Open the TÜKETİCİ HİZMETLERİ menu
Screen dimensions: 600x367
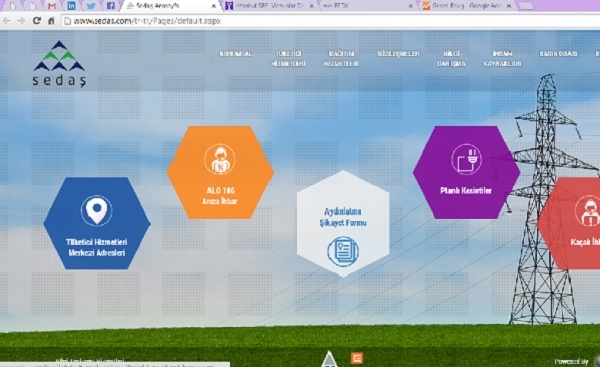(289, 59)
